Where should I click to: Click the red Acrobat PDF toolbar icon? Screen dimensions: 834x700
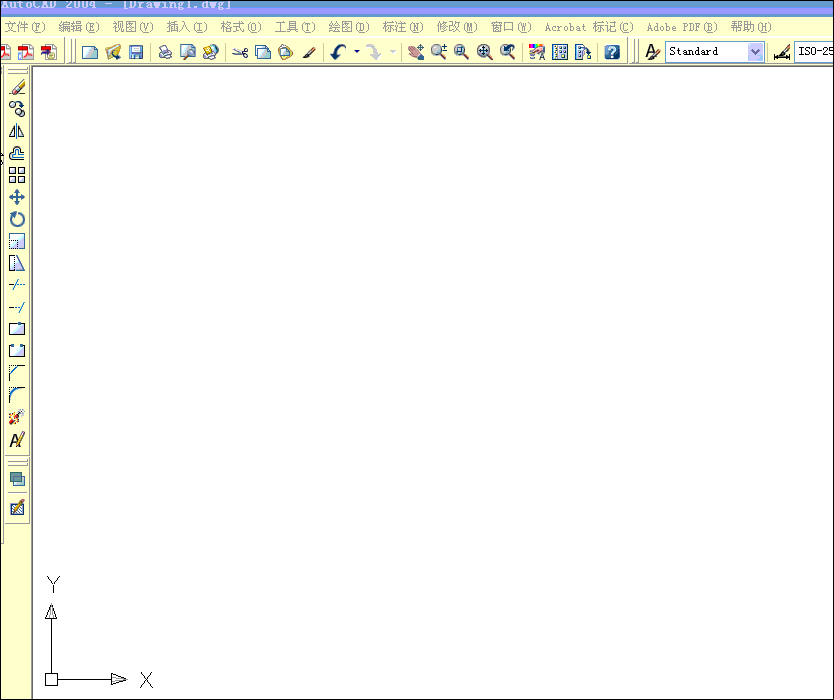(26, 52)
